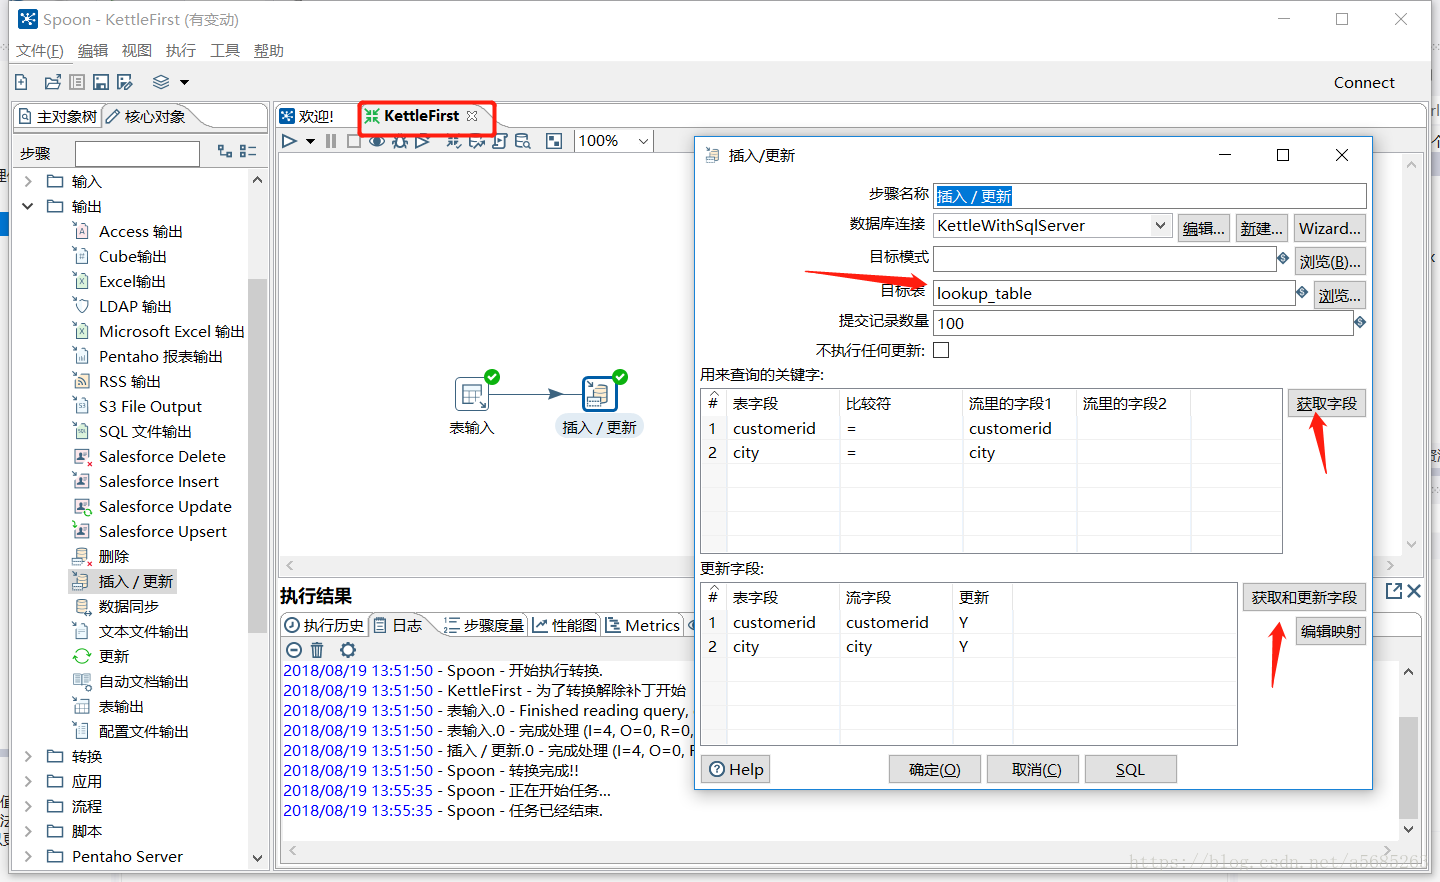Image resolution: width=1440 pixels, height=882 pixels.
Task: Click the replay transformation icon
Action: pos(423,141)
